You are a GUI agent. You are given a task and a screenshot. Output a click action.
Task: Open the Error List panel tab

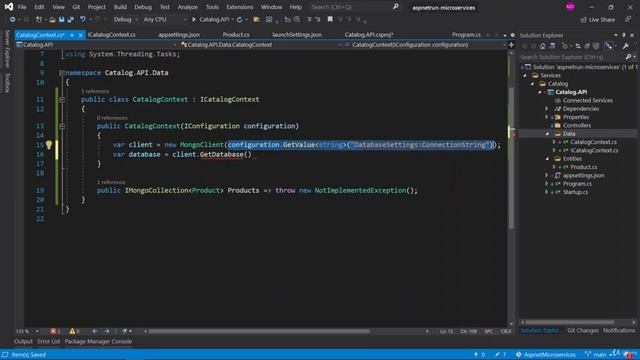point(49,342)
